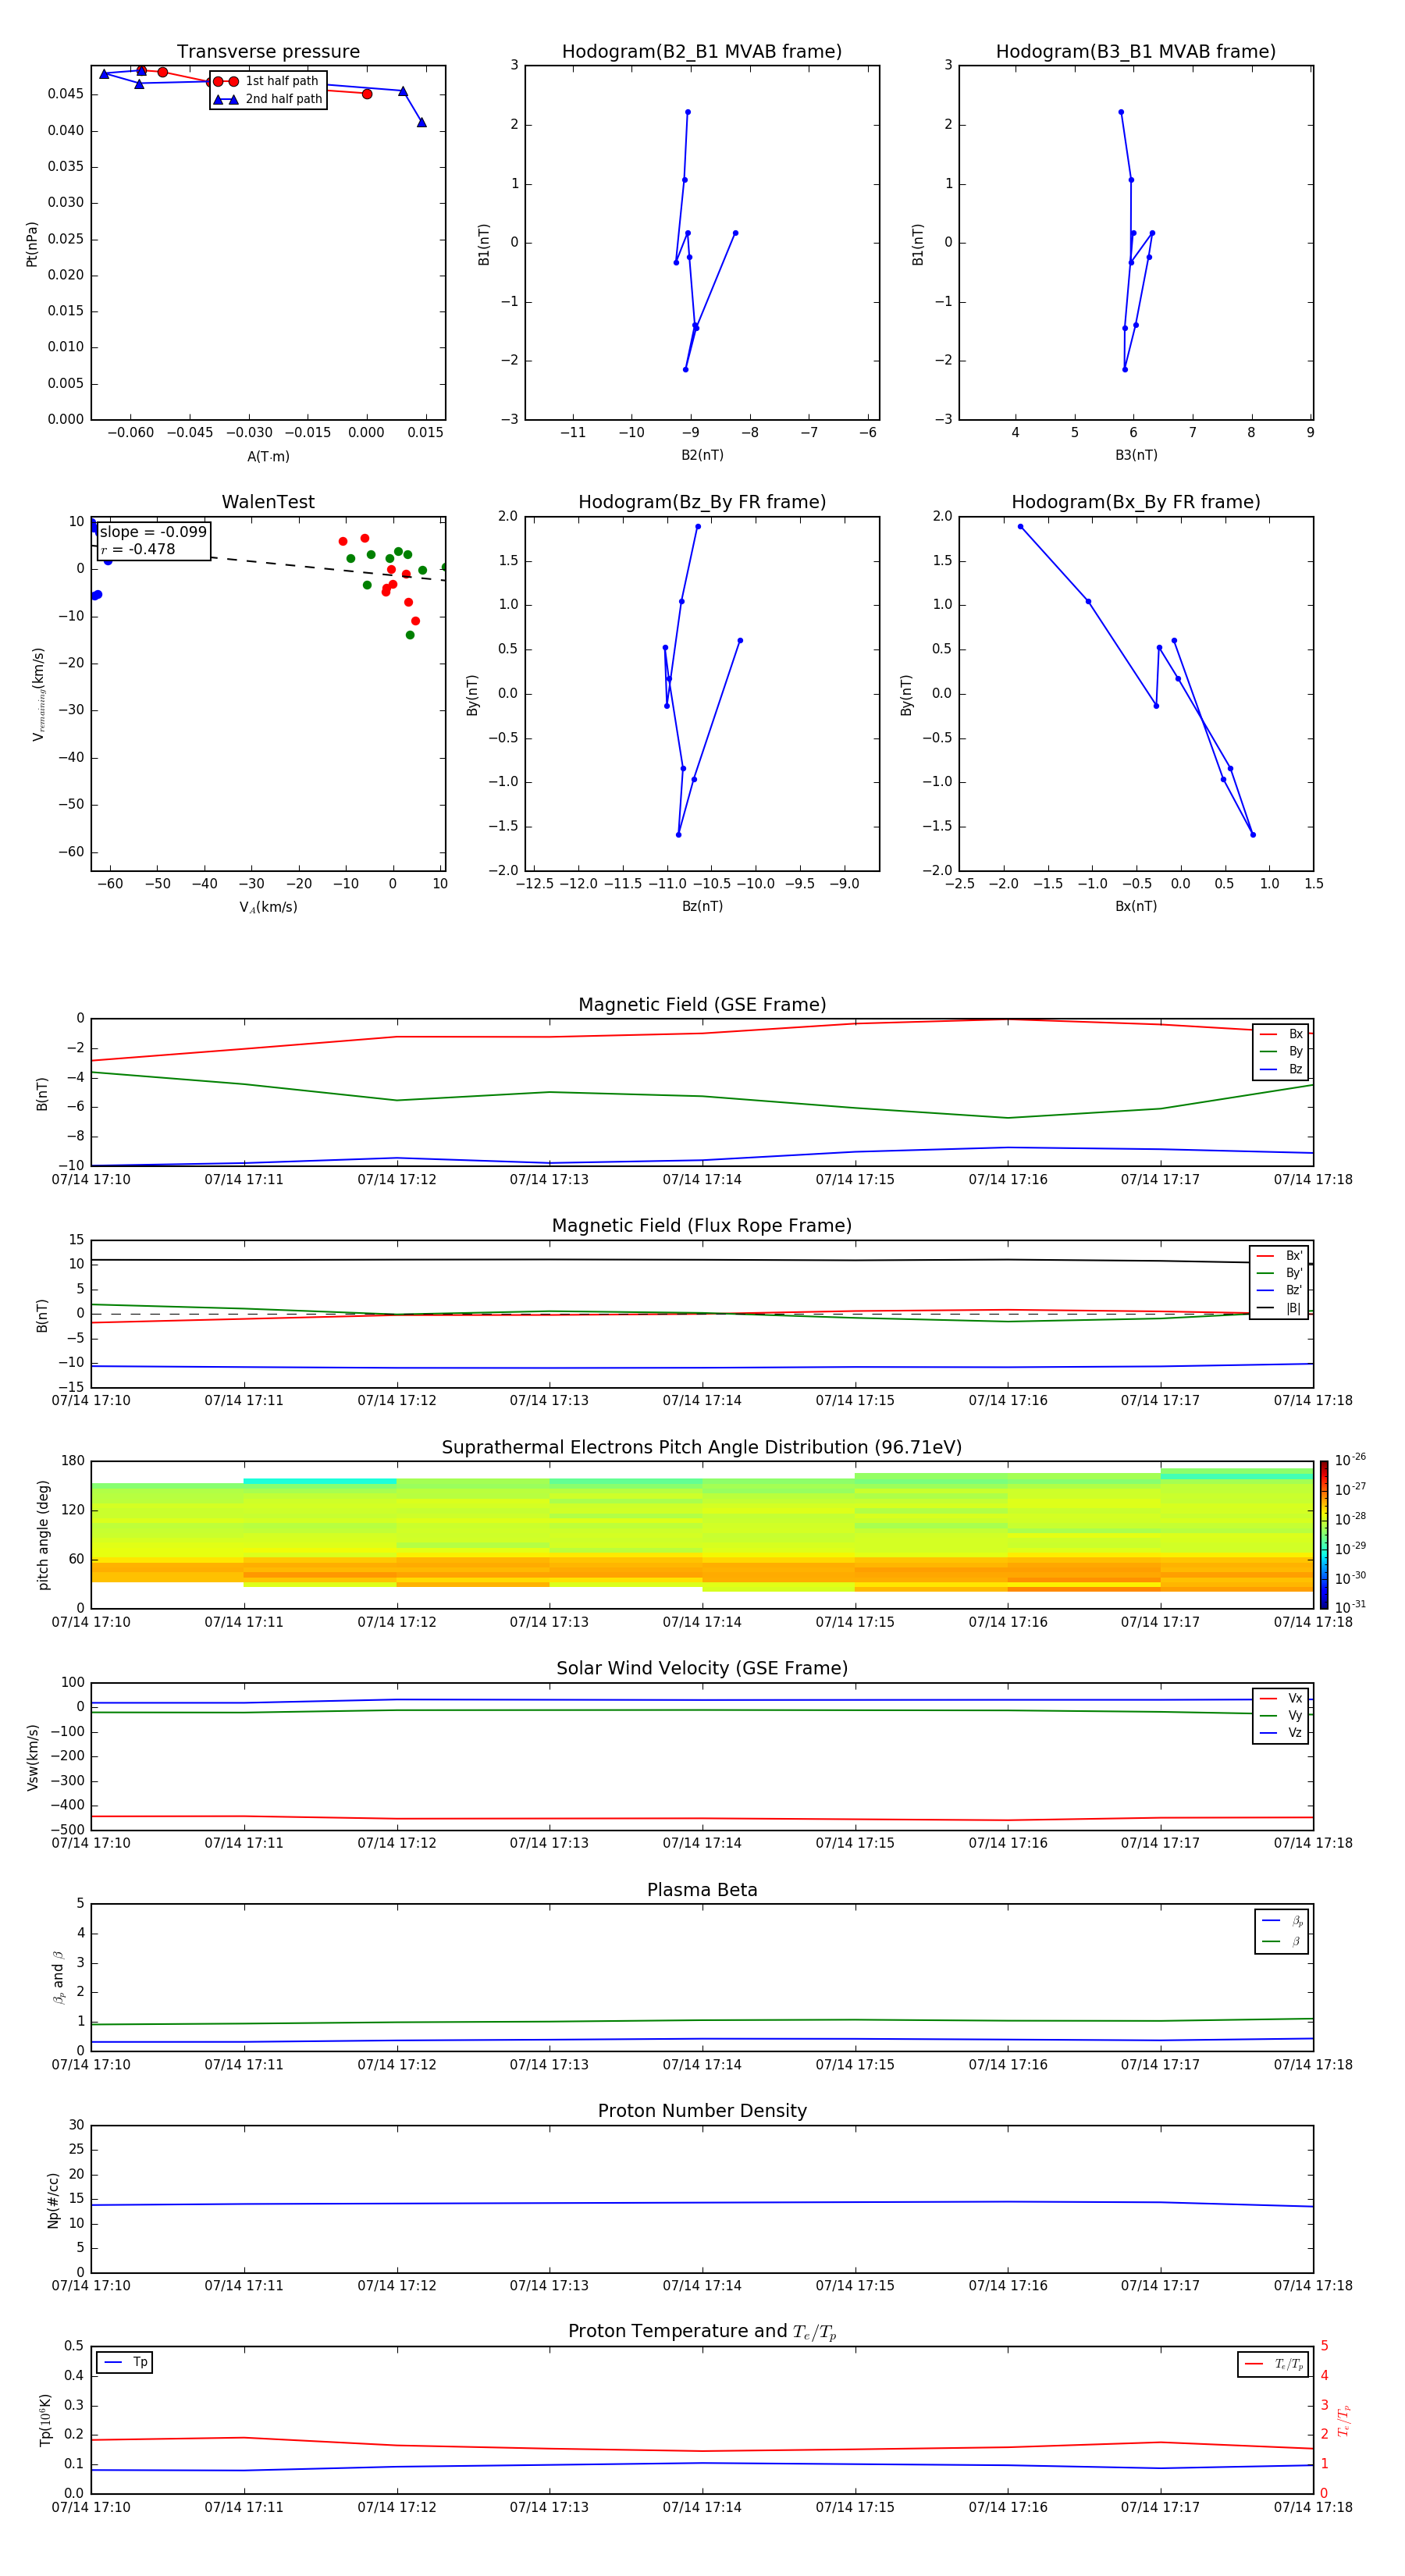Click the "Hodogram(Bz_By FR frame)" title
The width and height of the screenshot is (1405, 2576).
(x=702, y=502)
